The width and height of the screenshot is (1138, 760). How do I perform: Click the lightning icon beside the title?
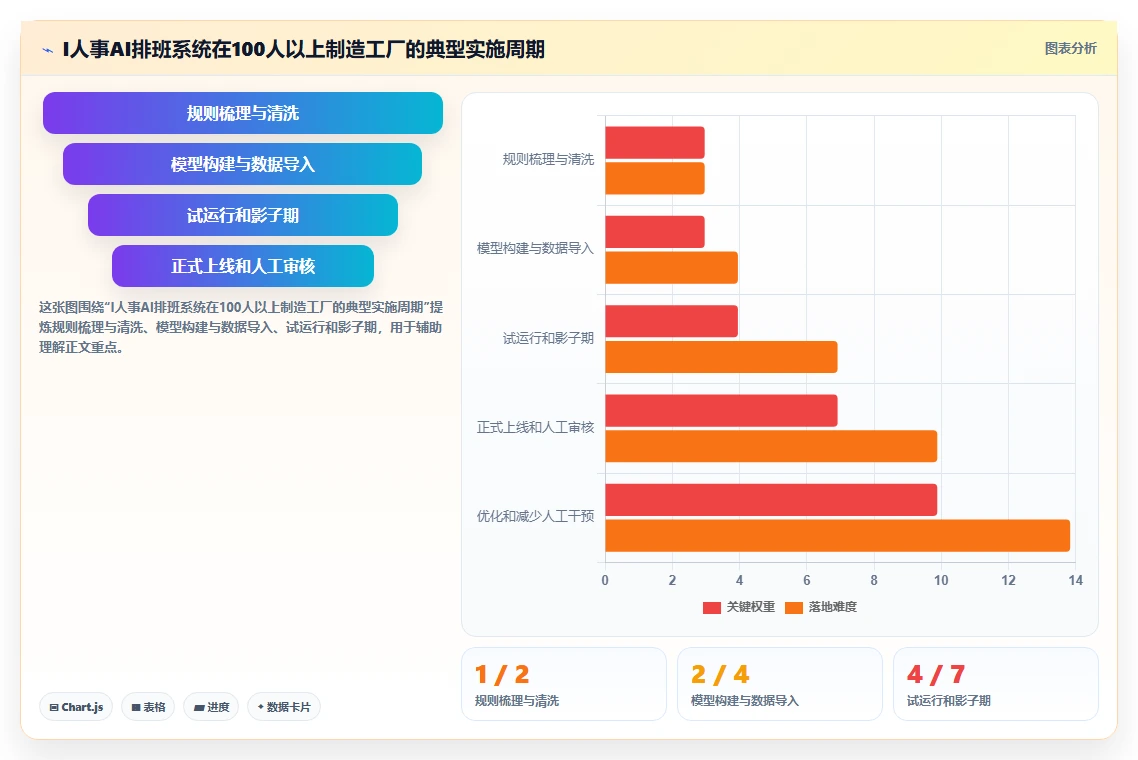(48, 50)
